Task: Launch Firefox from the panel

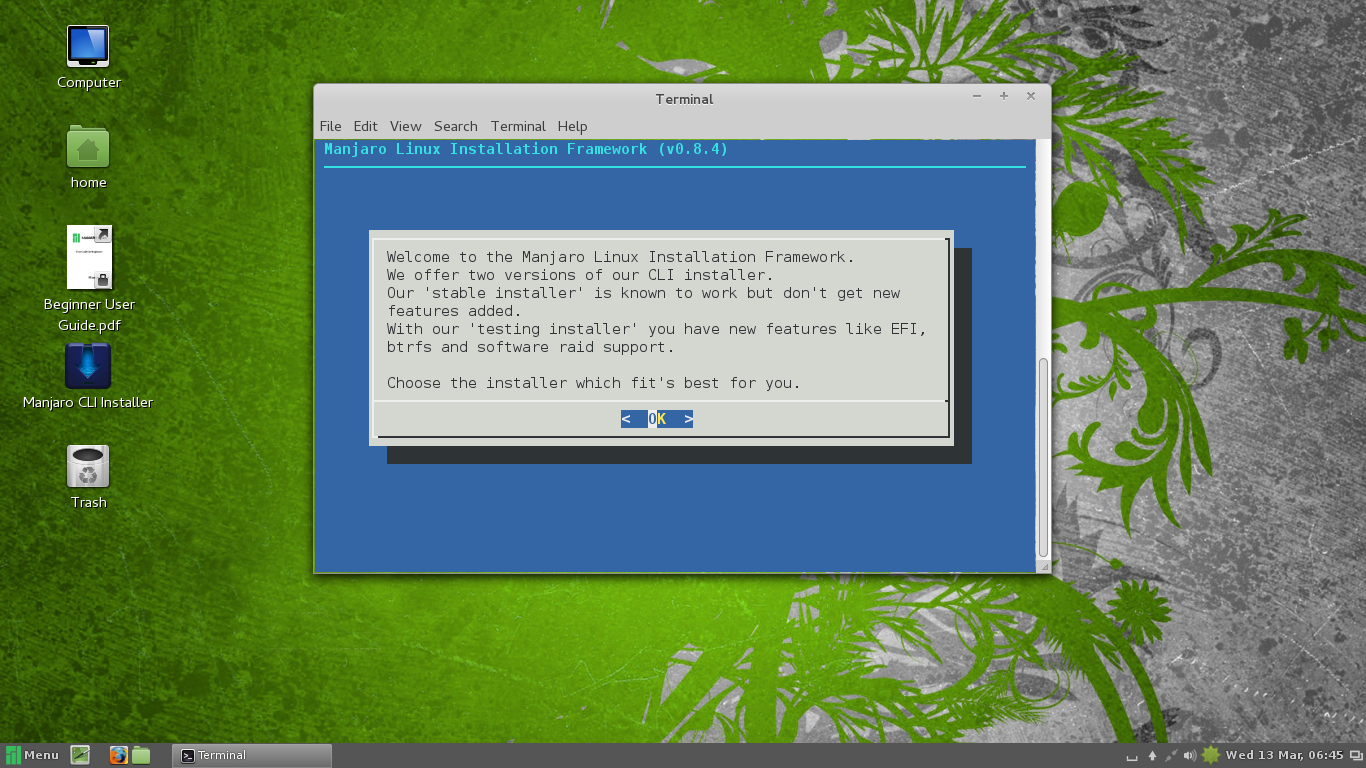Action: click(x=119, y=755)
